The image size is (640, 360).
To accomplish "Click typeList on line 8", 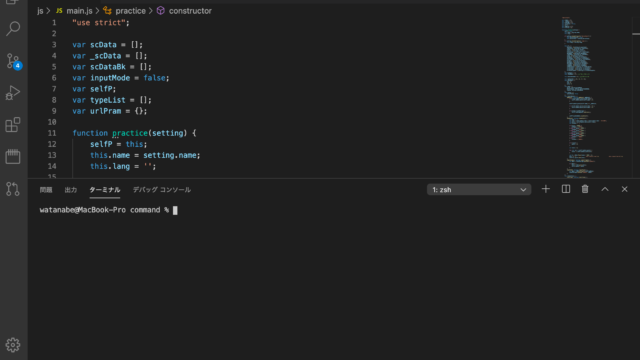I will (108, 100).
